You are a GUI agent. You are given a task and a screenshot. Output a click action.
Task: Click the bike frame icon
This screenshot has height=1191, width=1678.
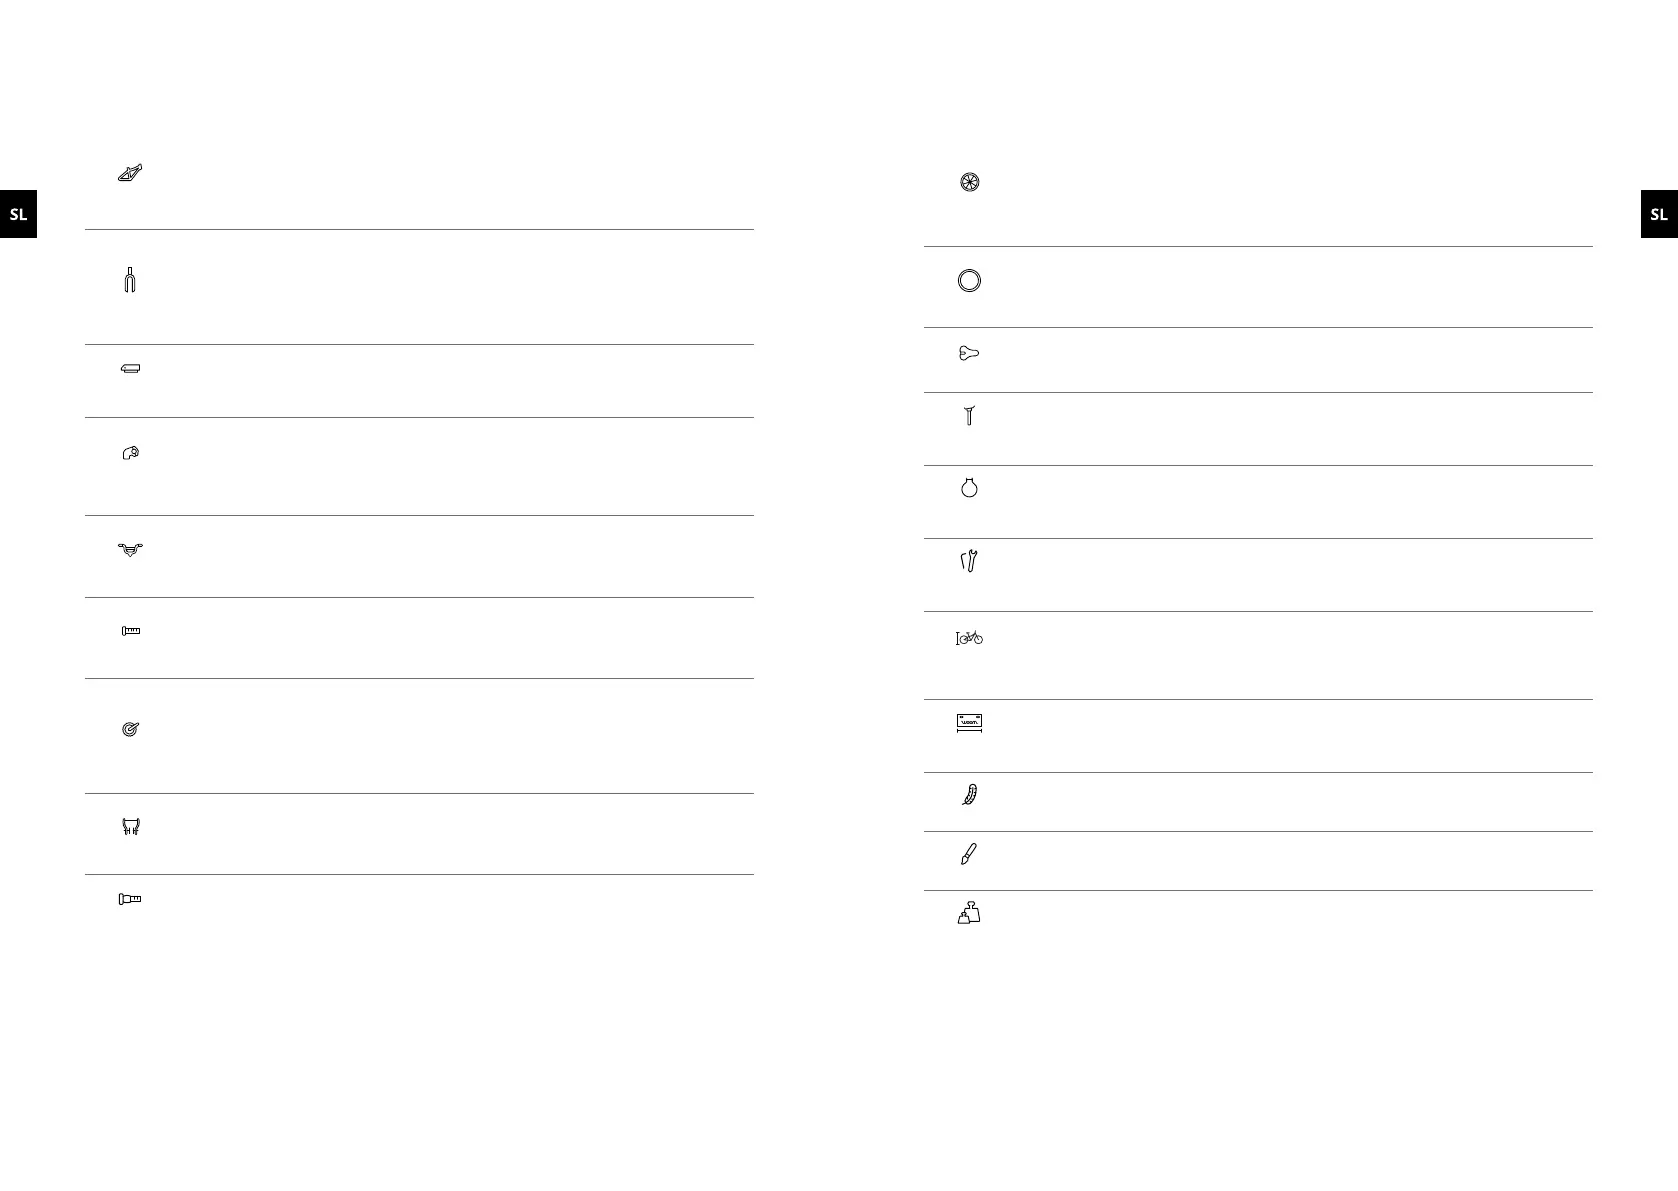[x=130, y=174]
